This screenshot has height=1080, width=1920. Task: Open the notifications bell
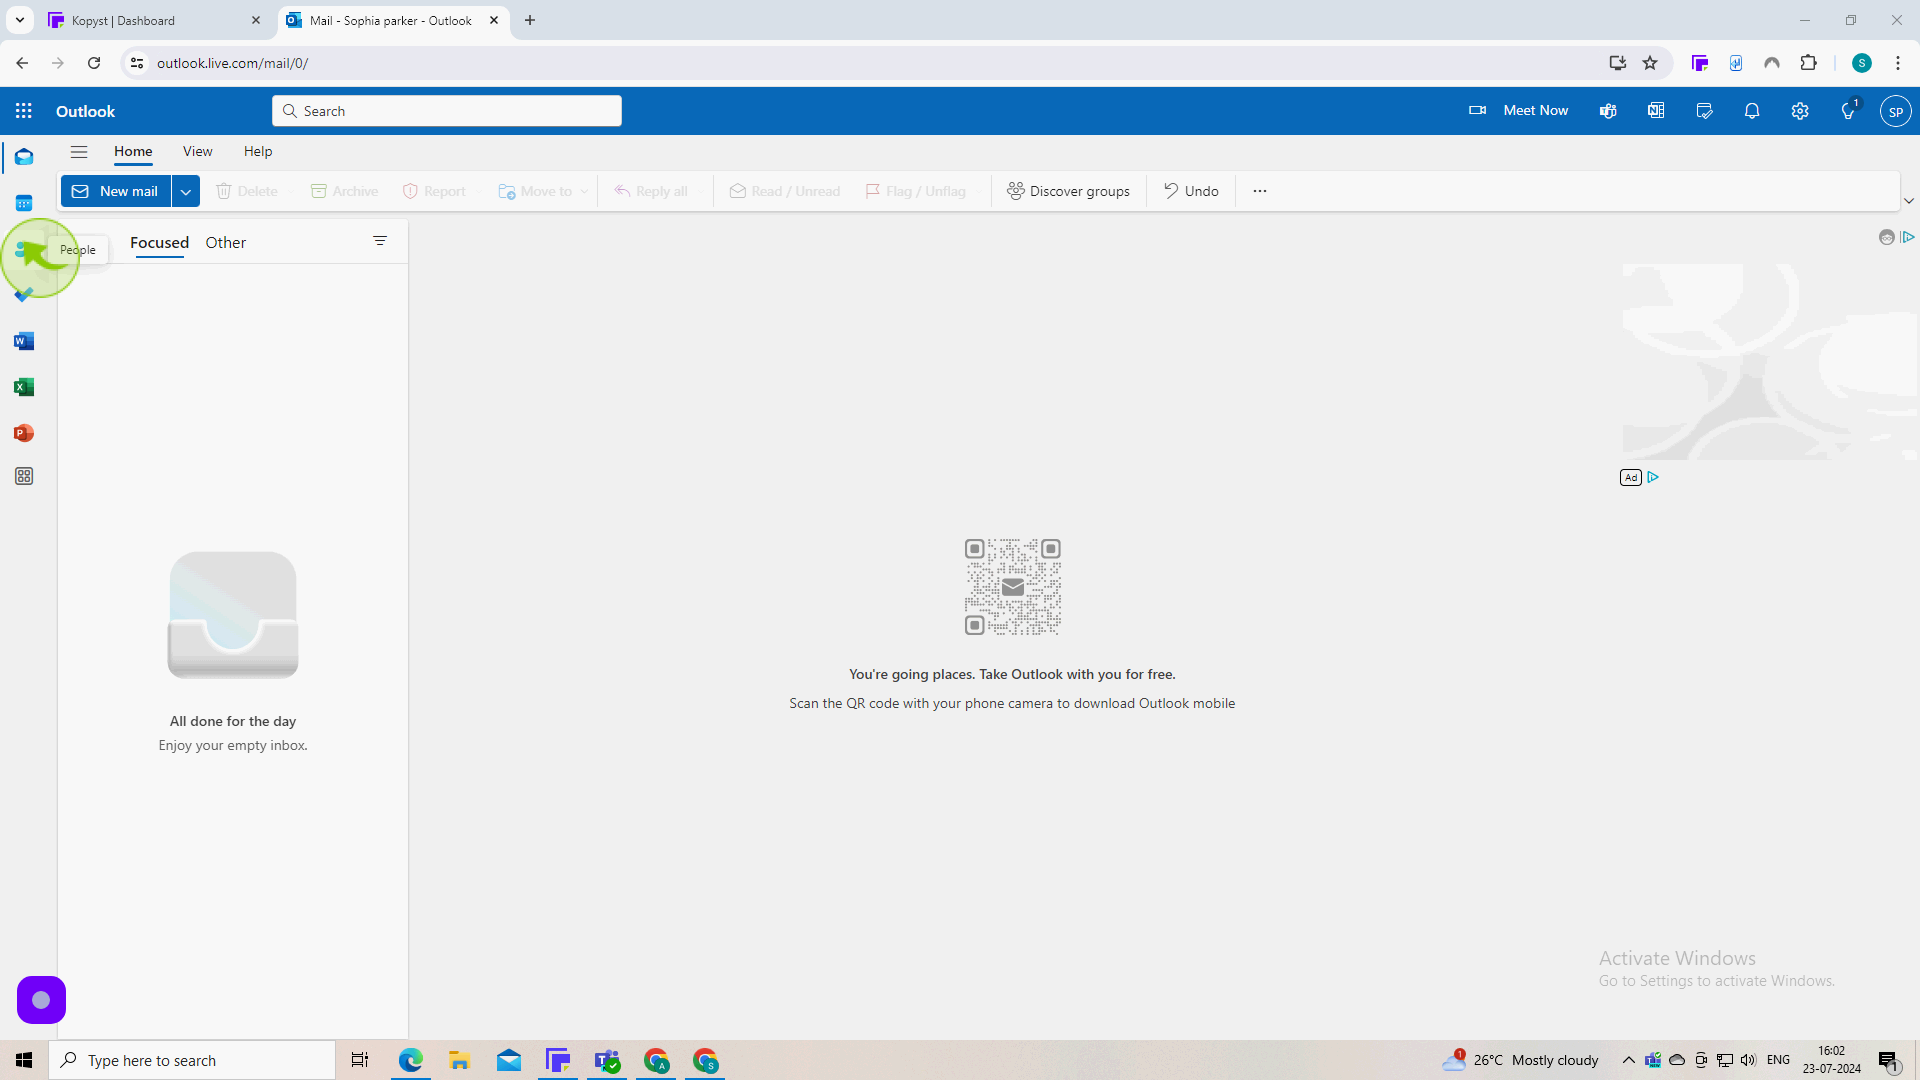tap(1752, 111)
